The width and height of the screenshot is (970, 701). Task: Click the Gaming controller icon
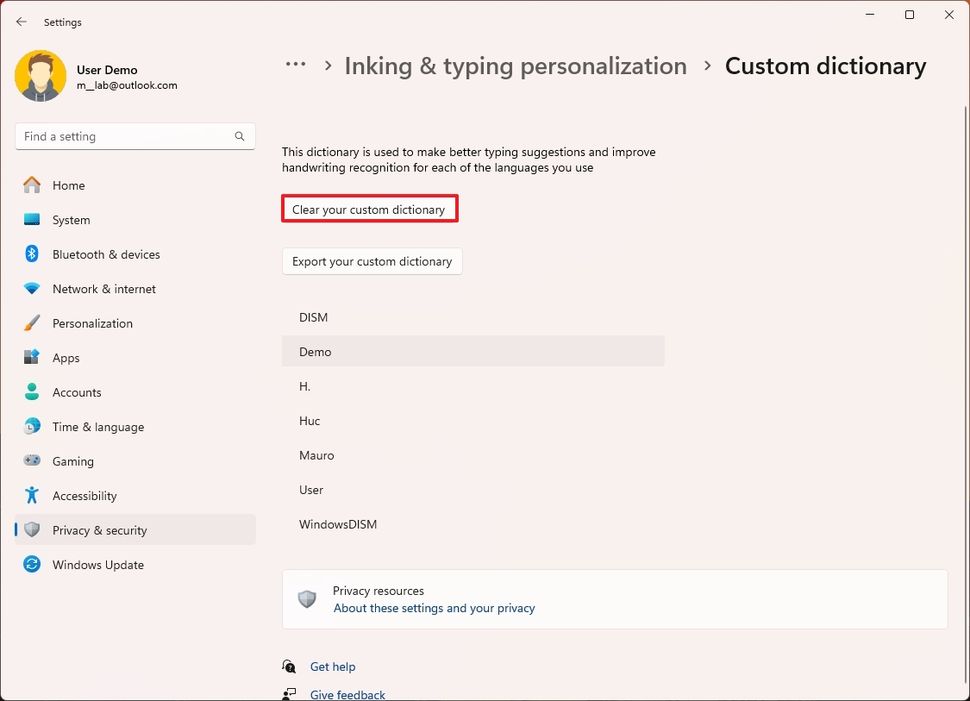[32, 461]
